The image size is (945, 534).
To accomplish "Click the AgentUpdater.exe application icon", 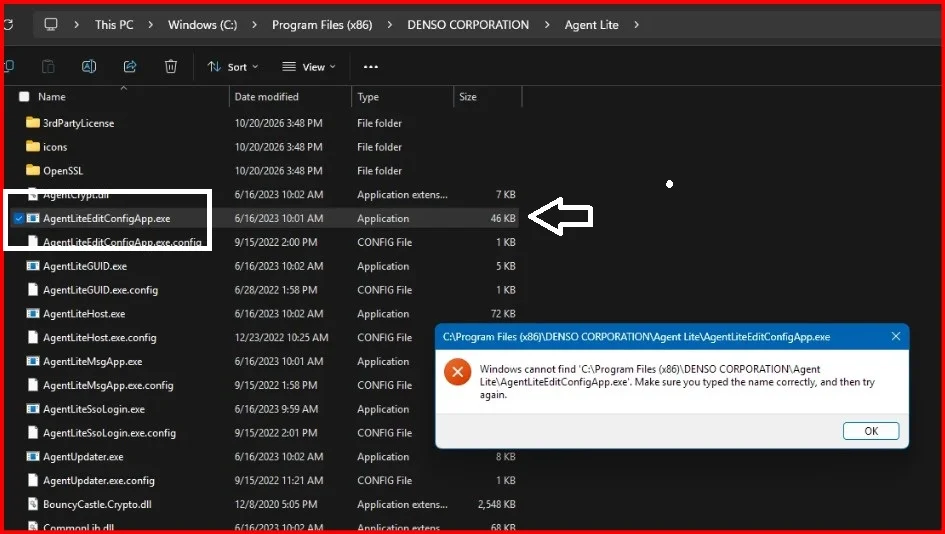I will pyautogui.click(x=33, y=457).
